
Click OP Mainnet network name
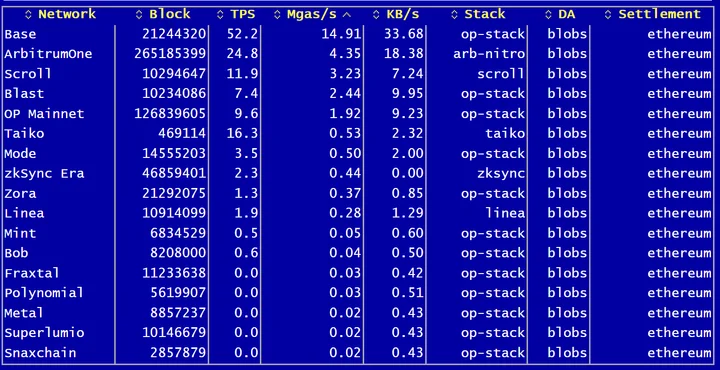44,114
